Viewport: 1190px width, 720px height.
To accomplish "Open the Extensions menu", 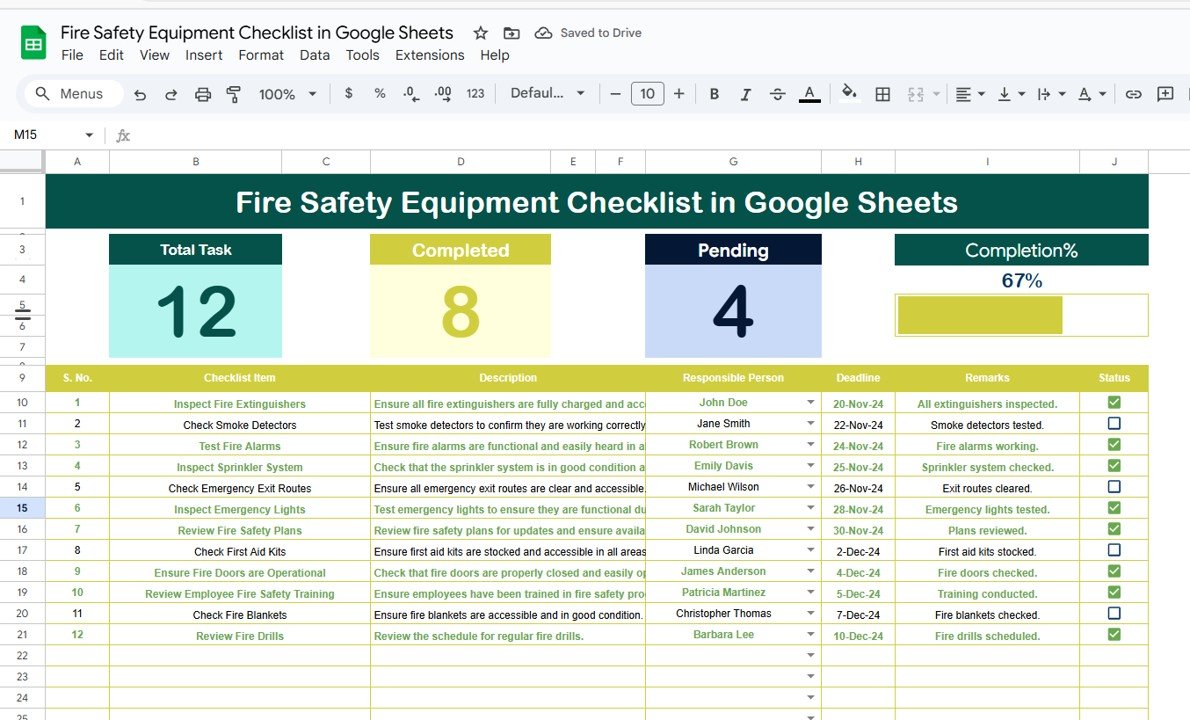I will point(430,55).
